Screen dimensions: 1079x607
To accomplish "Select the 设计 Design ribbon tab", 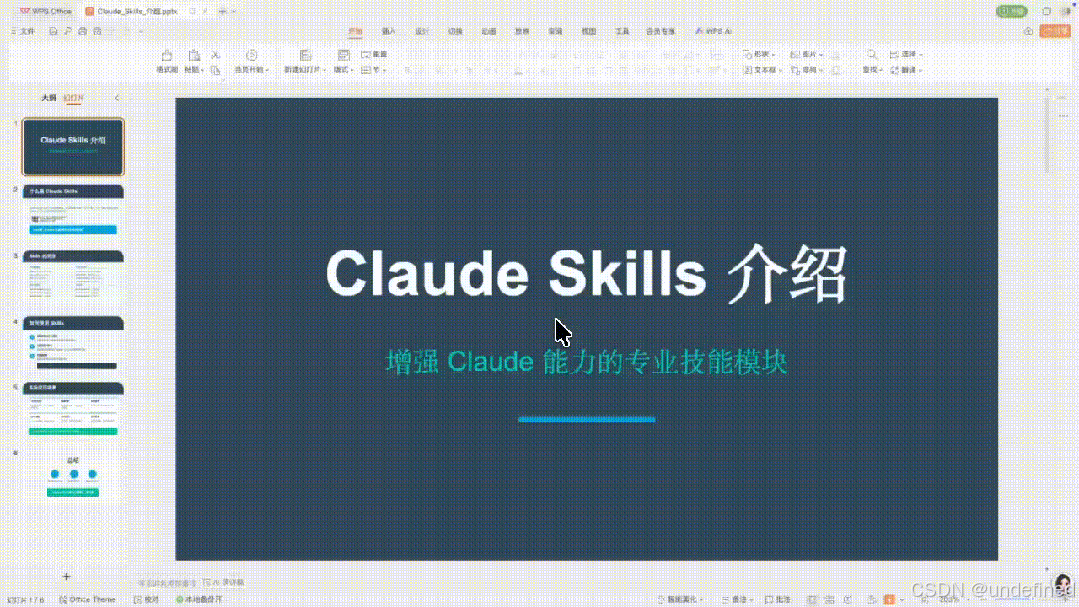I will coord(422,32).
